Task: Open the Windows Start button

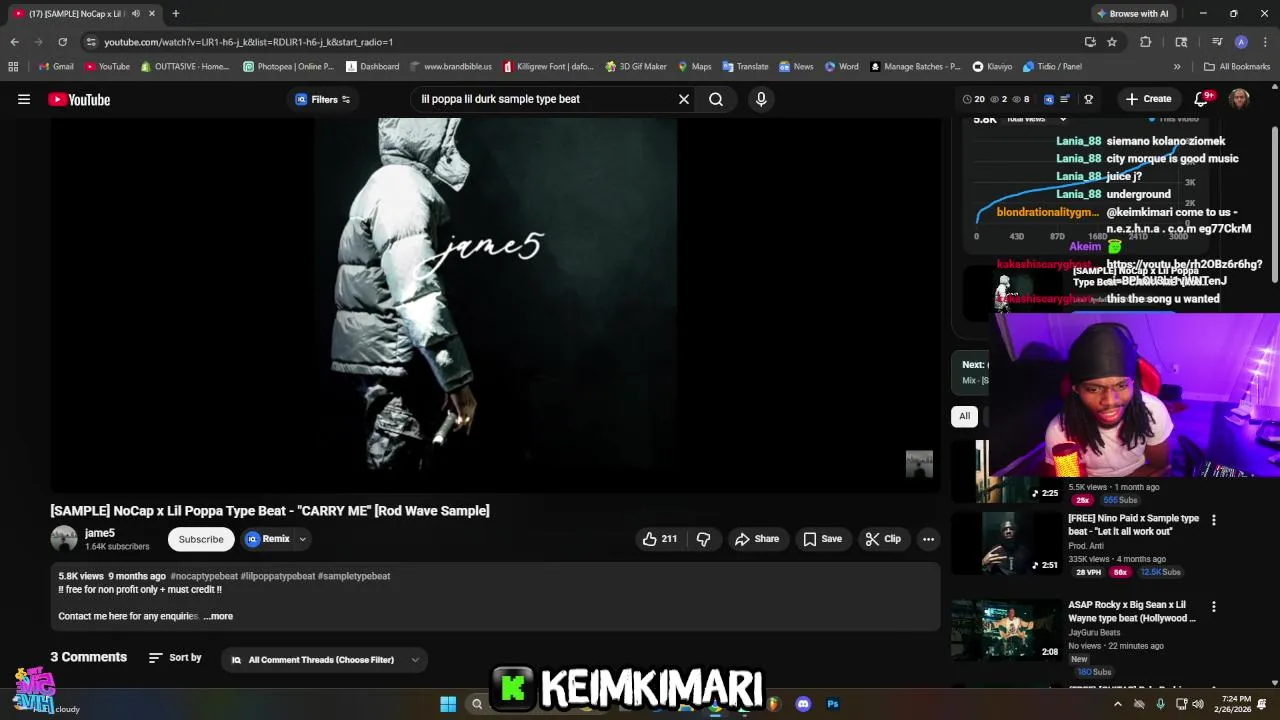Action: [x=448, y=704]
